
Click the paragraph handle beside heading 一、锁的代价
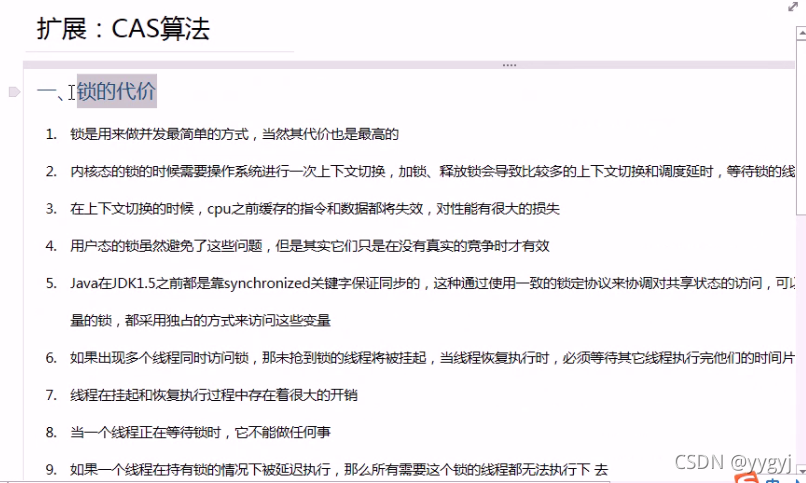click(x=13, y=92)
